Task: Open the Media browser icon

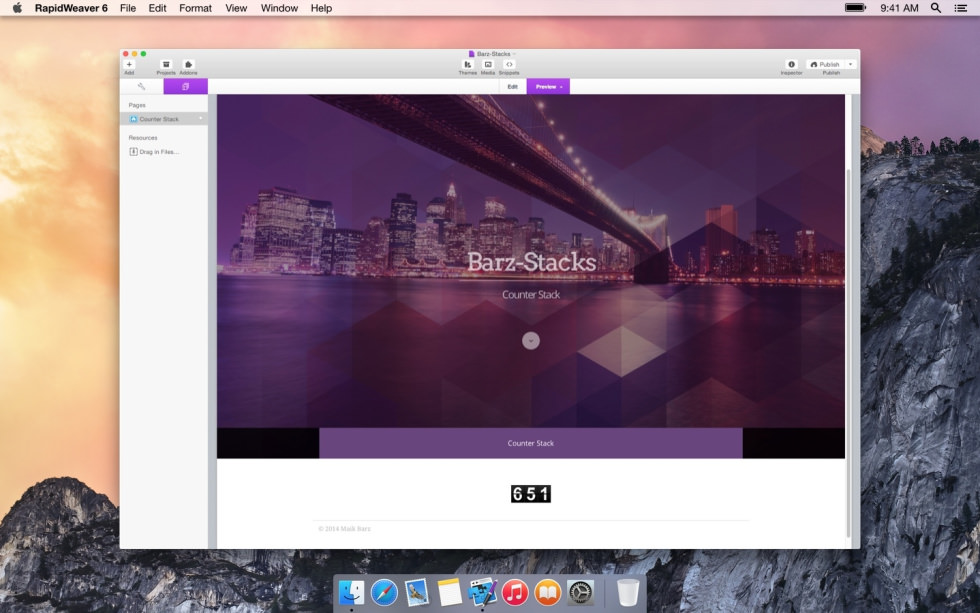Action: pos(488,64)
